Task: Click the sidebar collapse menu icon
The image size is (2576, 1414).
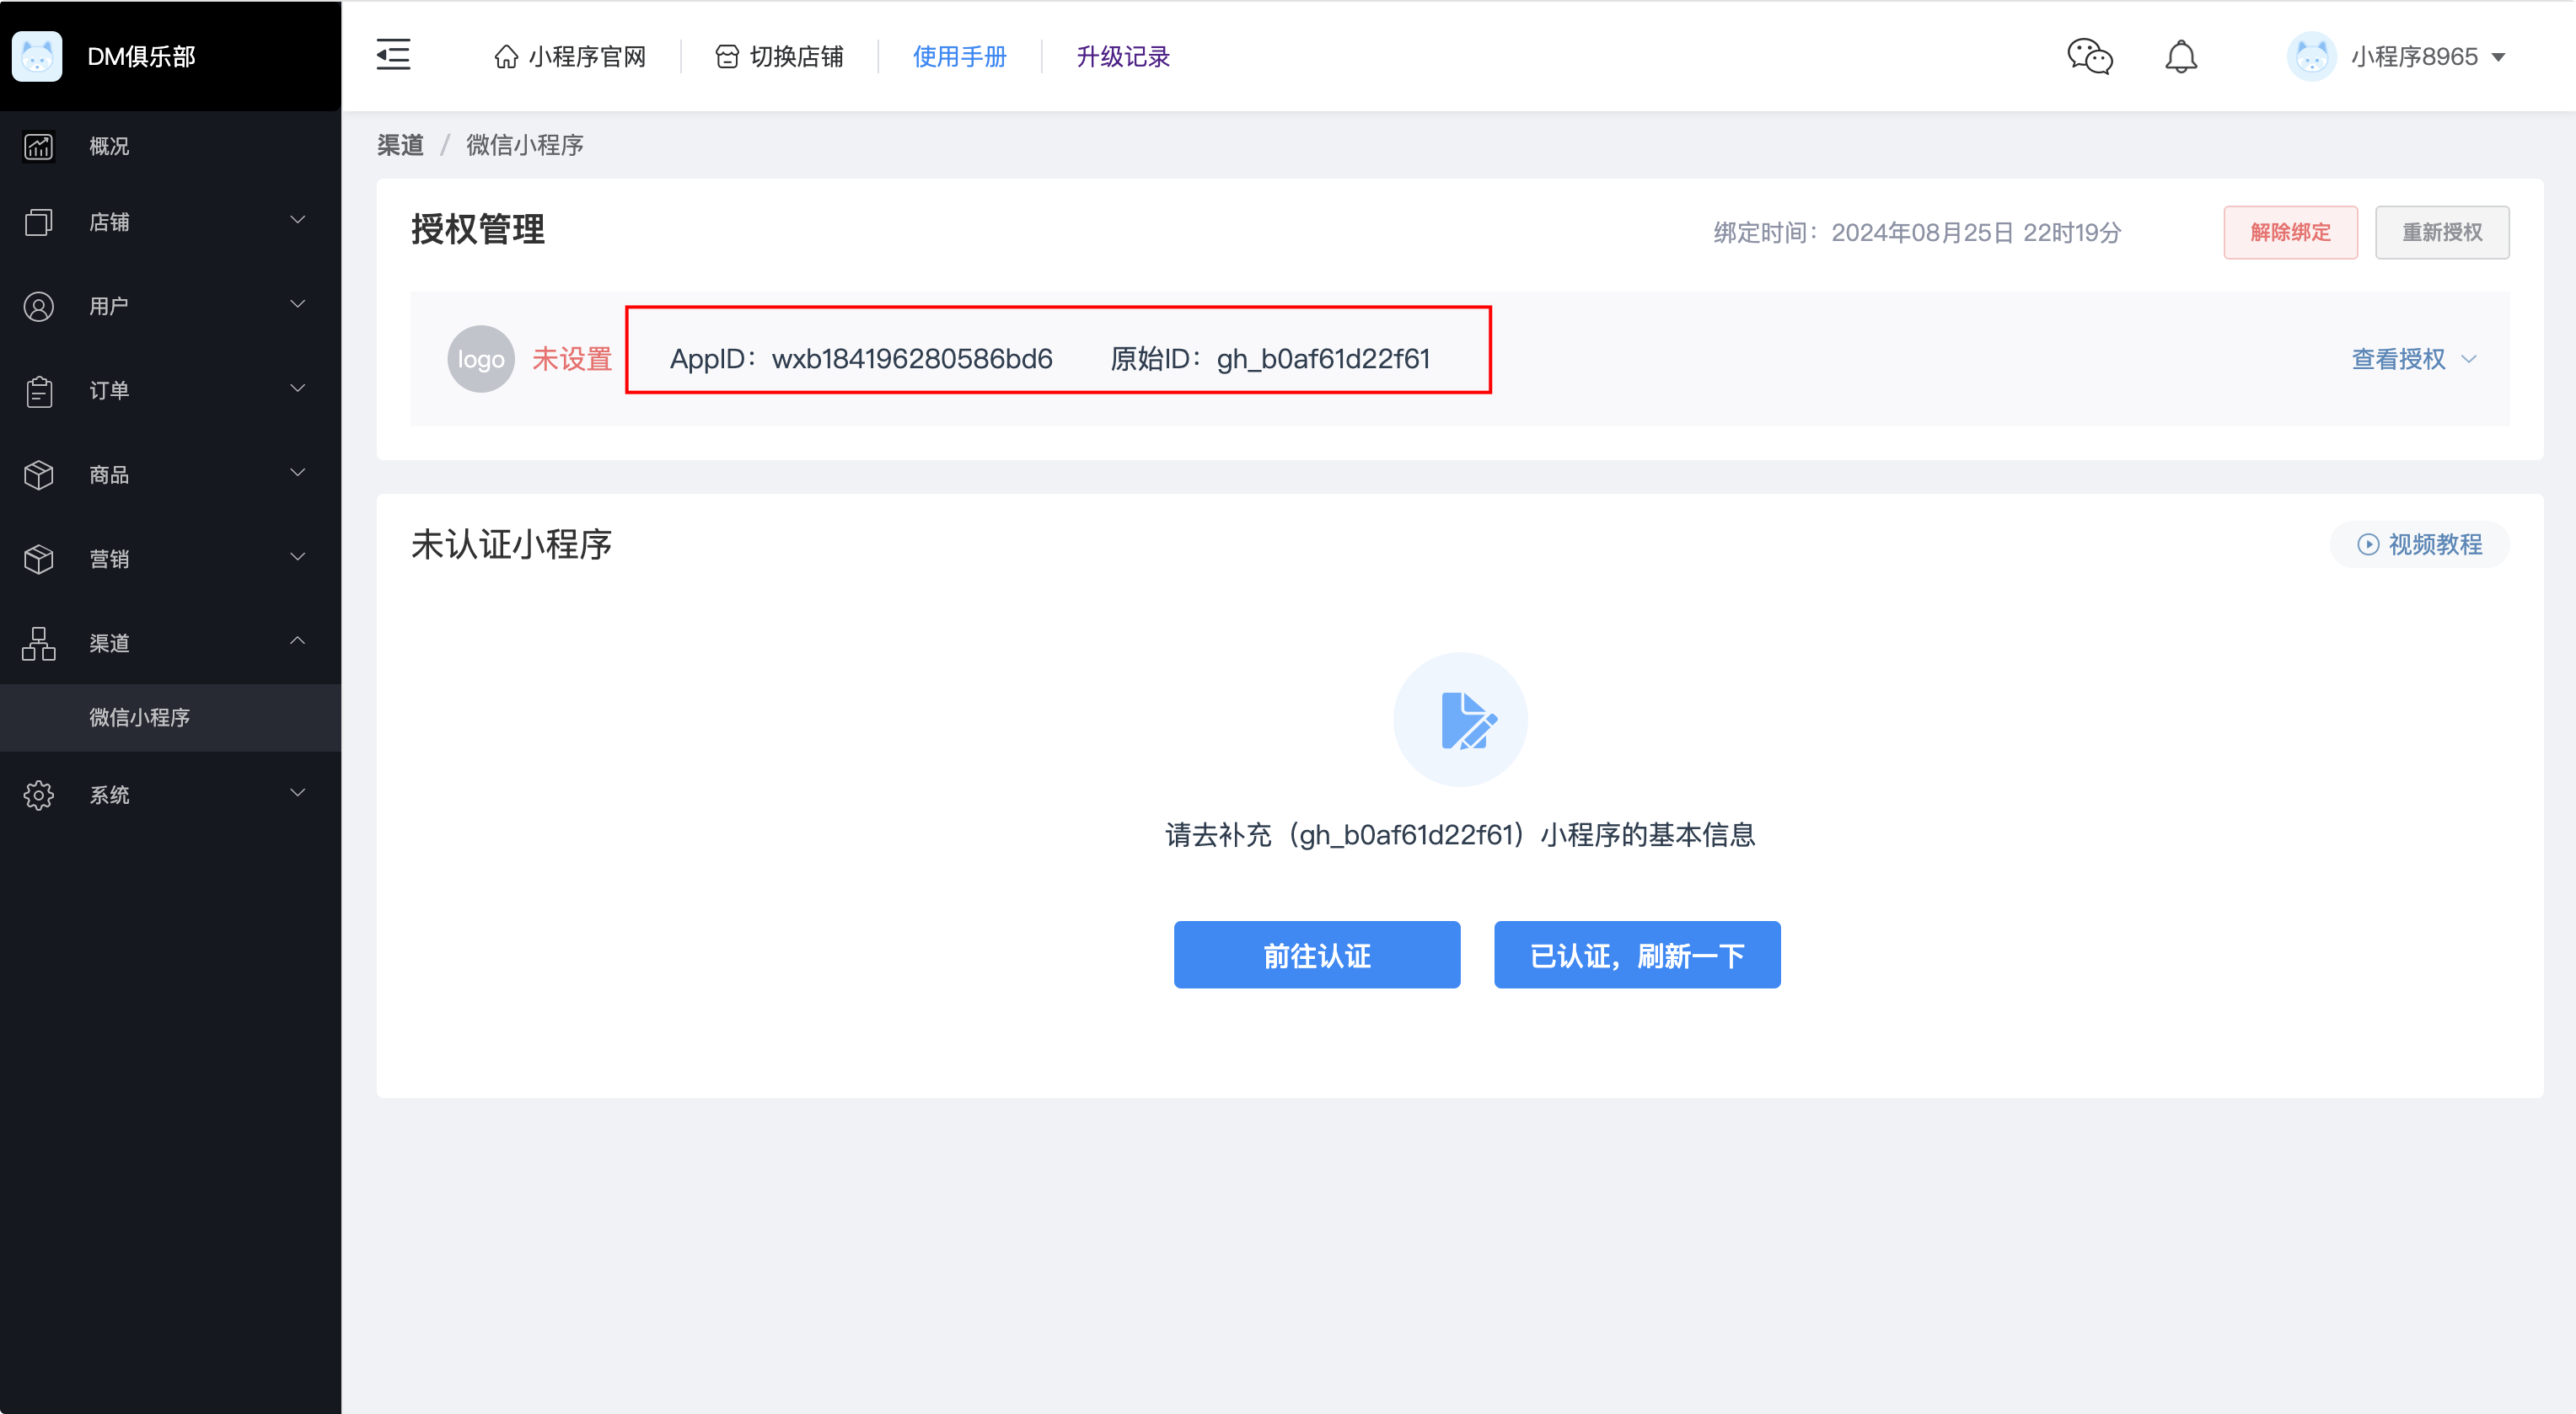Action: pyautogui.click(x=393, y=55)
